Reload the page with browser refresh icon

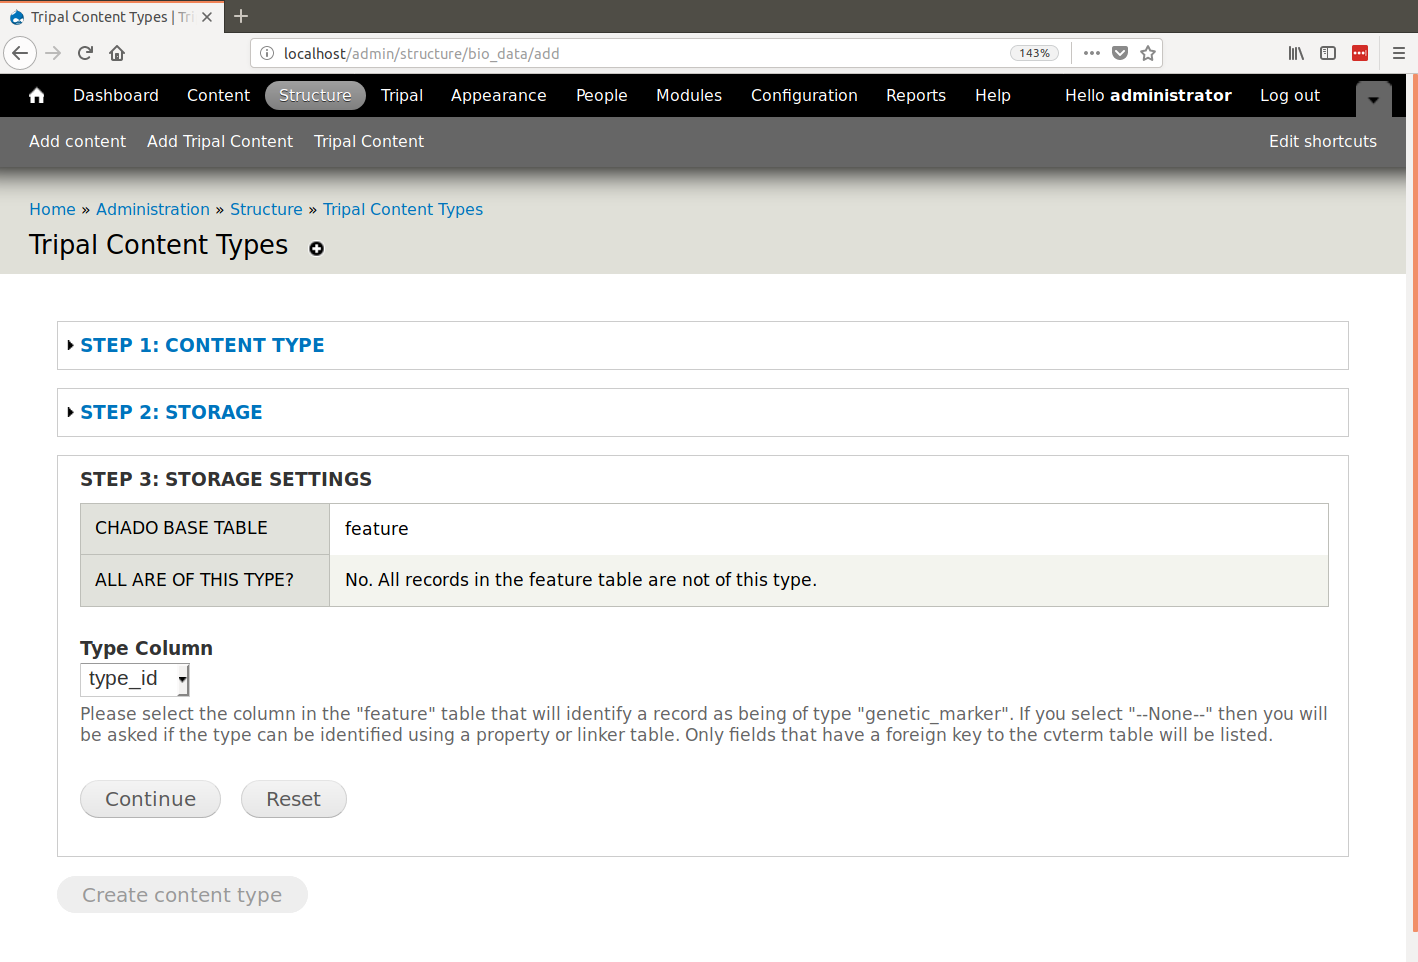point(85,53)
